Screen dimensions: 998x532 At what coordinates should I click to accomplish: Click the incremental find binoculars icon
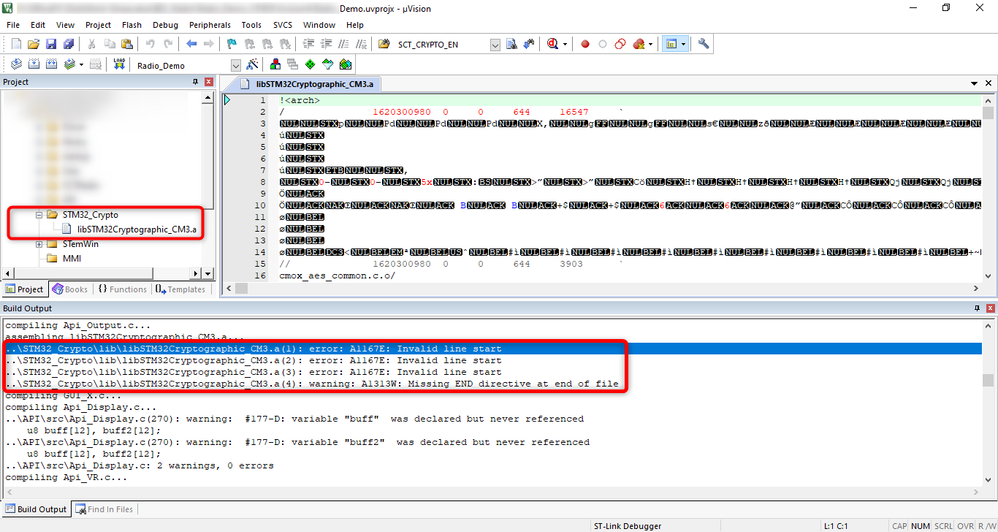(528, 45)
